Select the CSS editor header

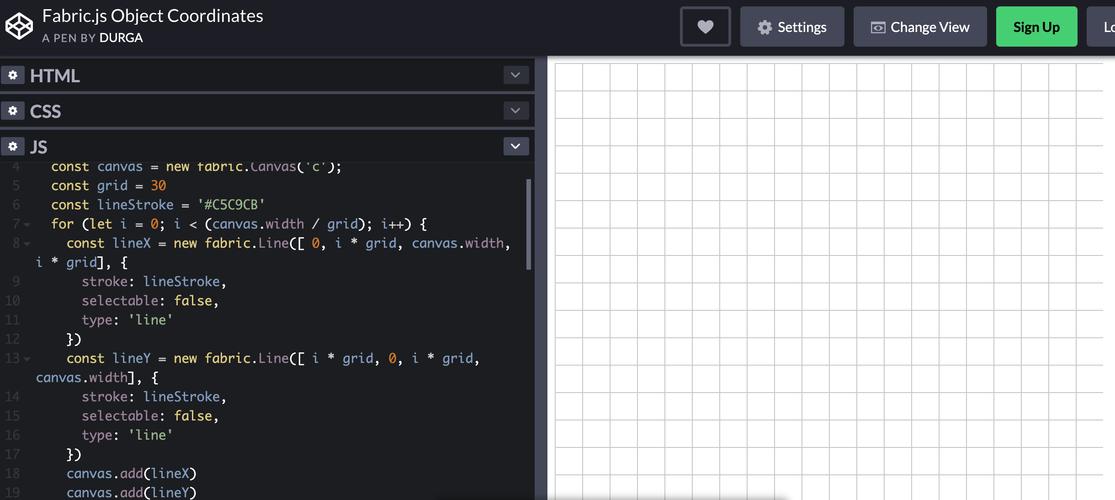click(267, 110)
